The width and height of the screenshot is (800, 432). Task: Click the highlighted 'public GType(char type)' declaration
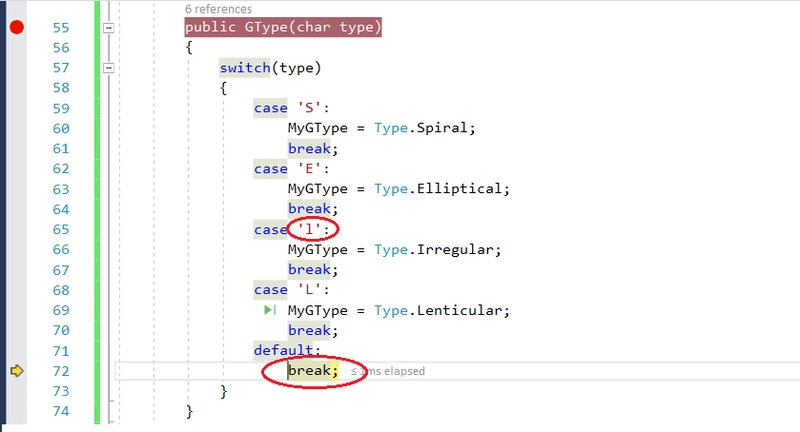[283, 28]
